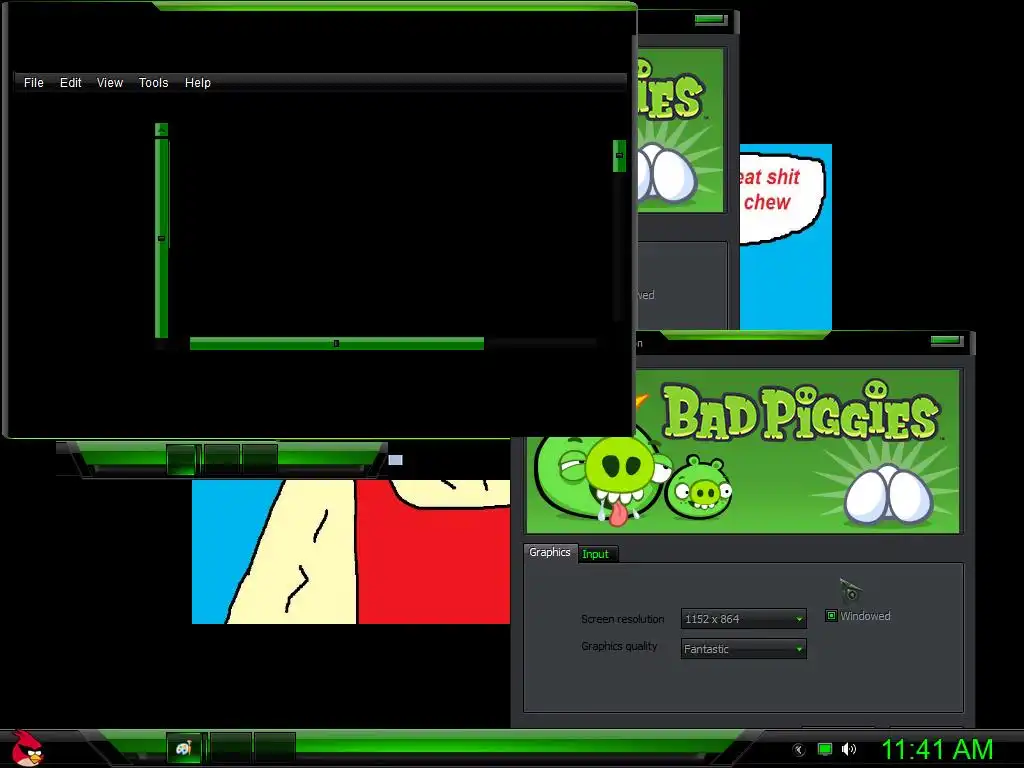Open the View menu
Image resolution: width=1024 pixels, height=768 pixels.
click(110, 83)
